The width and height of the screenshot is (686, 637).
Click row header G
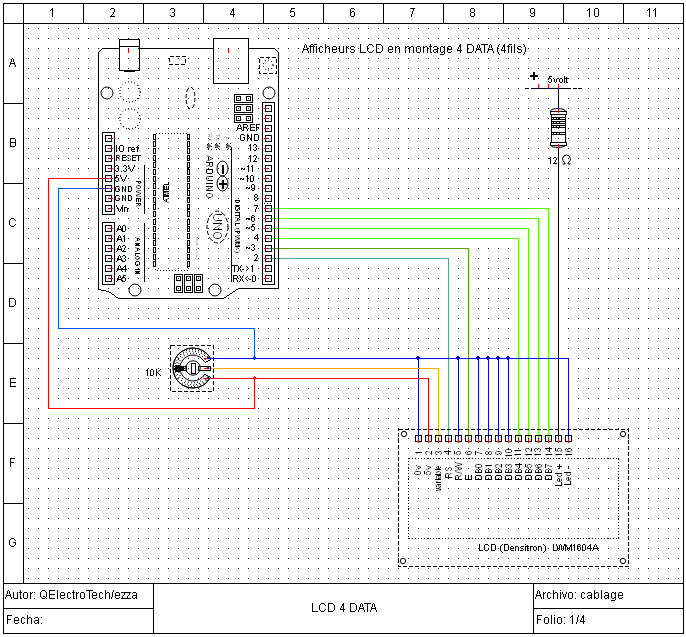coord(13,543)
